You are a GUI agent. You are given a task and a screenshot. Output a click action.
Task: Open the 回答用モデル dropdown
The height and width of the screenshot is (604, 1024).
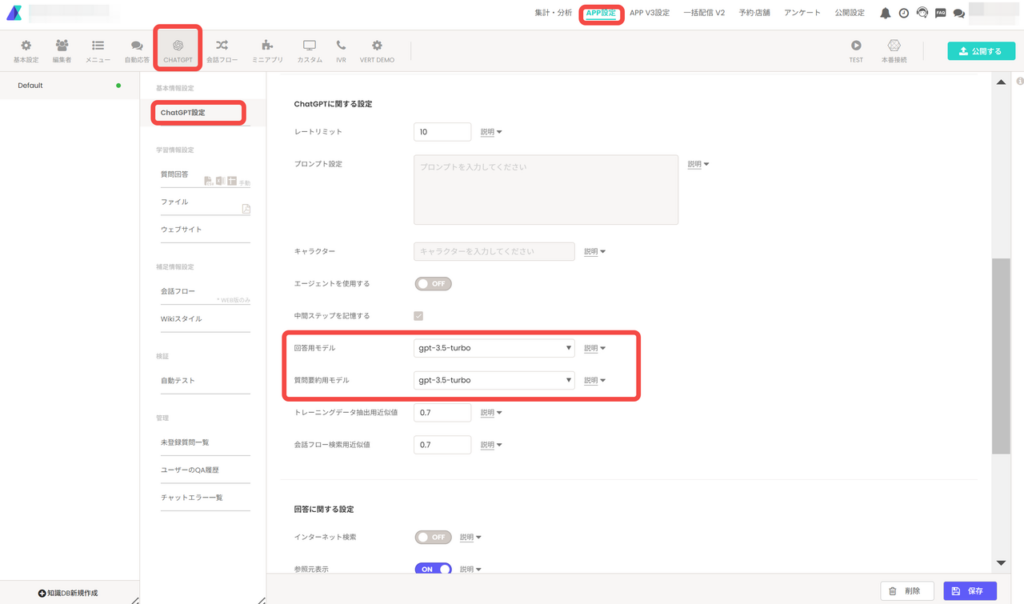coord(494,348)
